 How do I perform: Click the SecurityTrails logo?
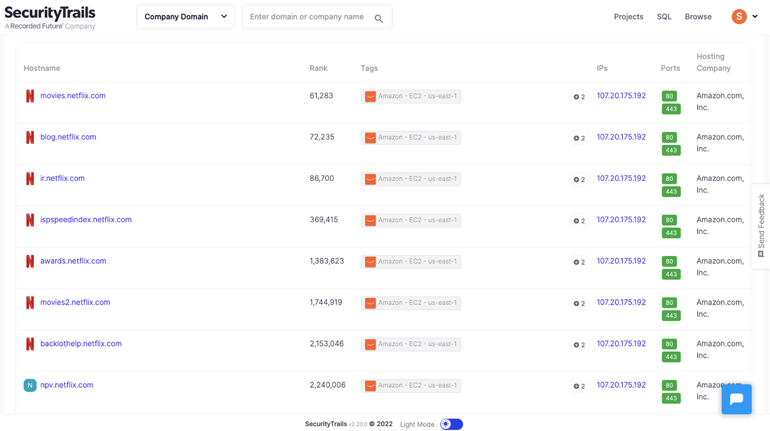pyautogui.click(x=50, y=18)
